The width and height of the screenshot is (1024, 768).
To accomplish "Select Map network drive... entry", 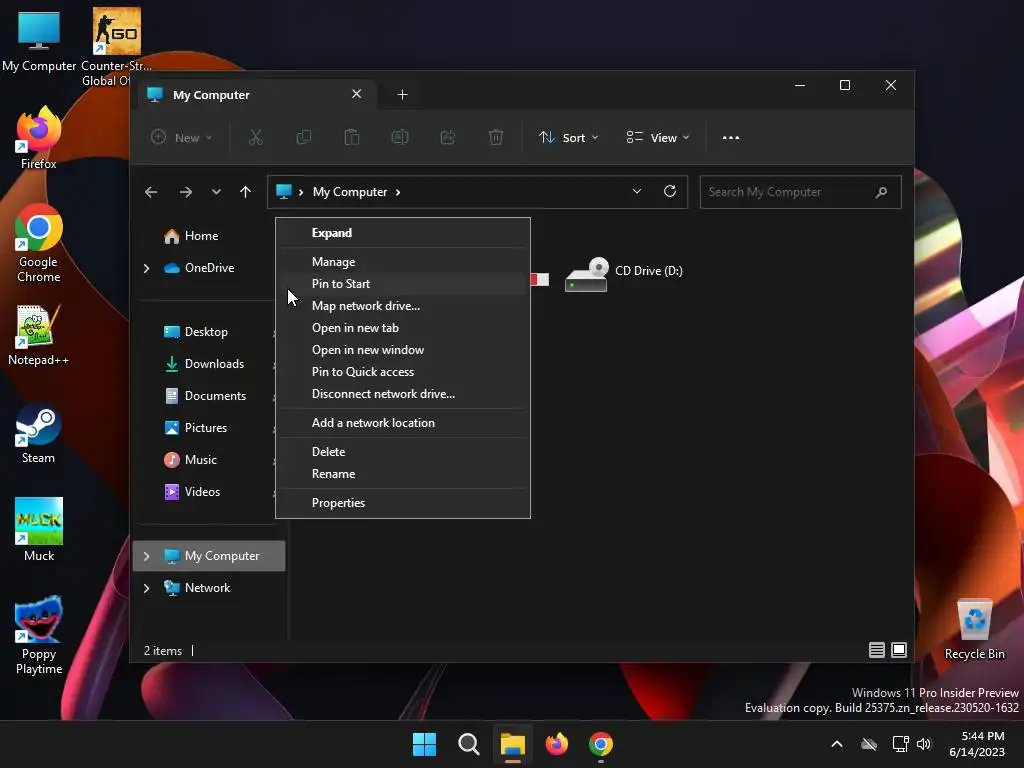I will click(x=403, y=306).
